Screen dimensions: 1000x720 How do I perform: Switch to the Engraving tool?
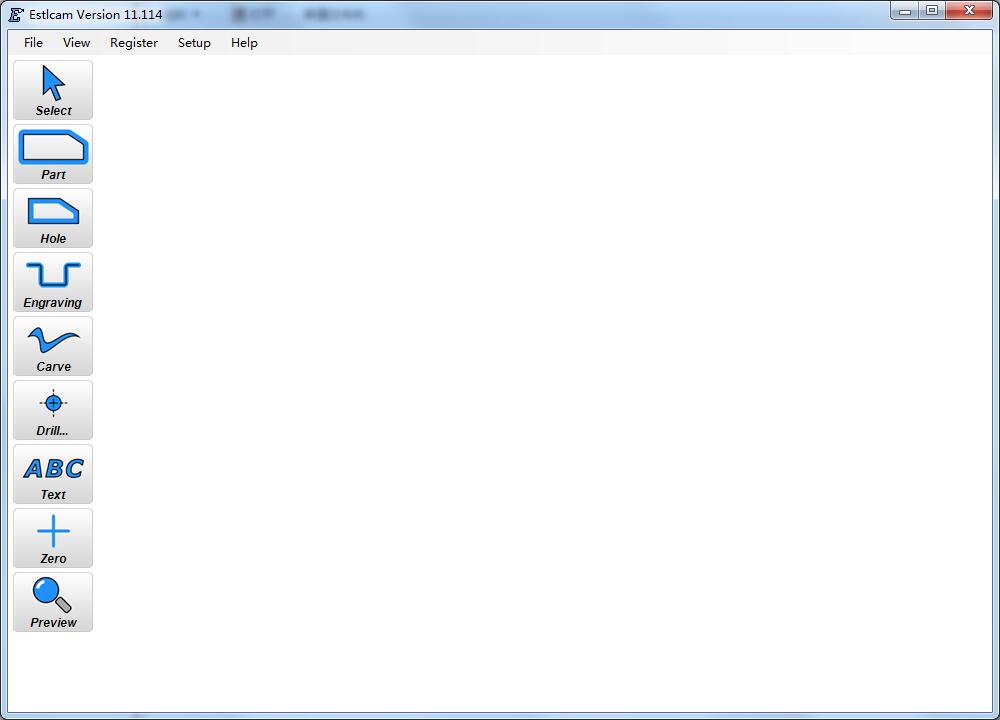coord(53,282)
